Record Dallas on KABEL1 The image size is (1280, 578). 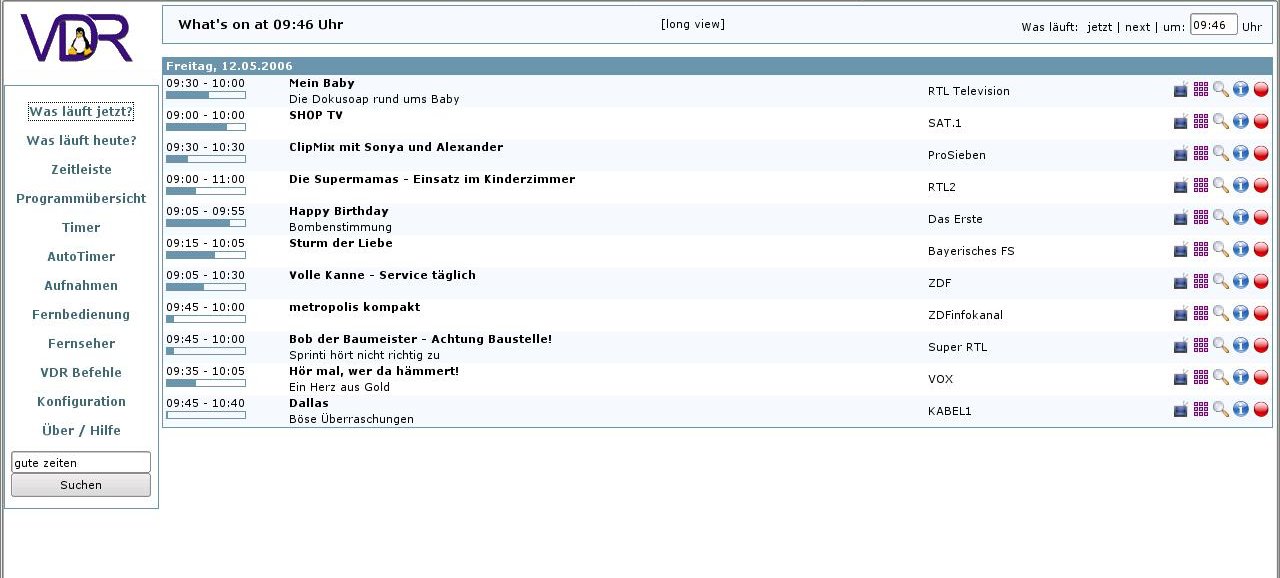[1261, 410]
